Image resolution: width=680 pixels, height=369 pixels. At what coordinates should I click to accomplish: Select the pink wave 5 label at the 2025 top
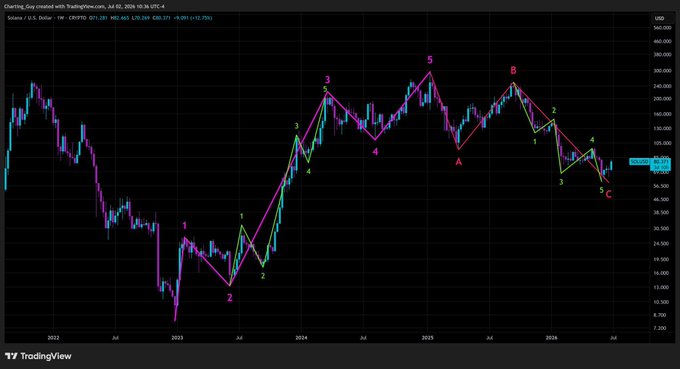430,60
